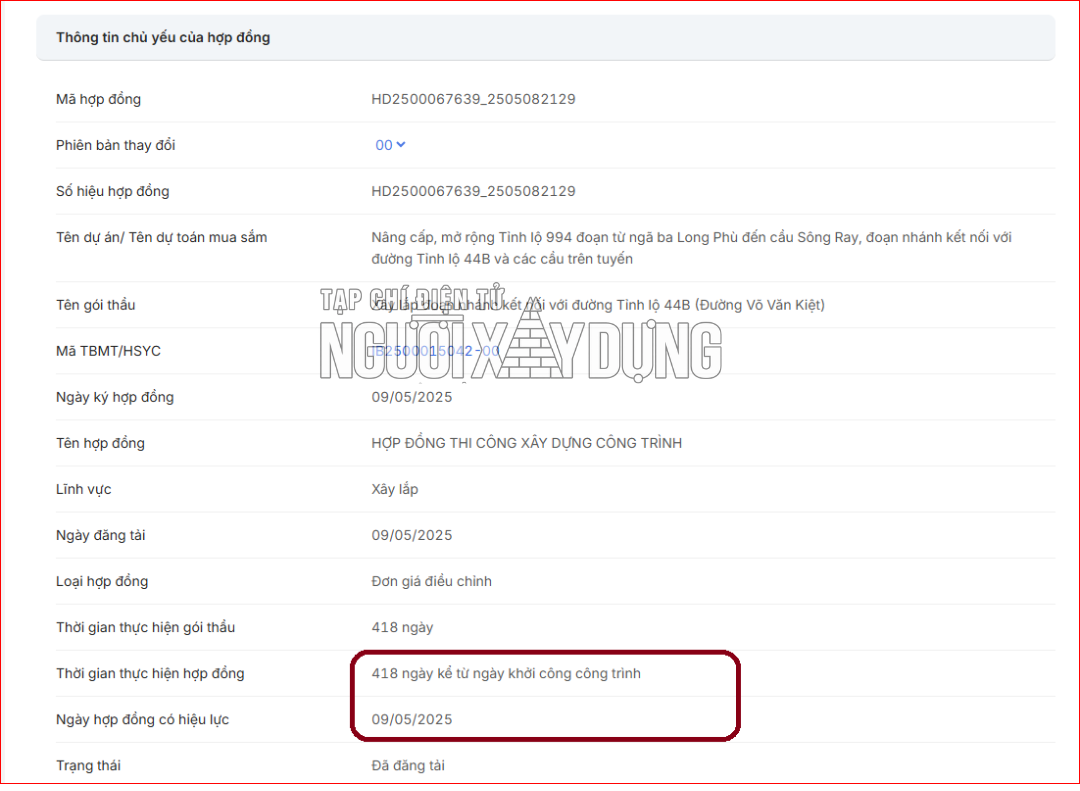Click the Ngày ký hợp đồng label

pos(115,398)
